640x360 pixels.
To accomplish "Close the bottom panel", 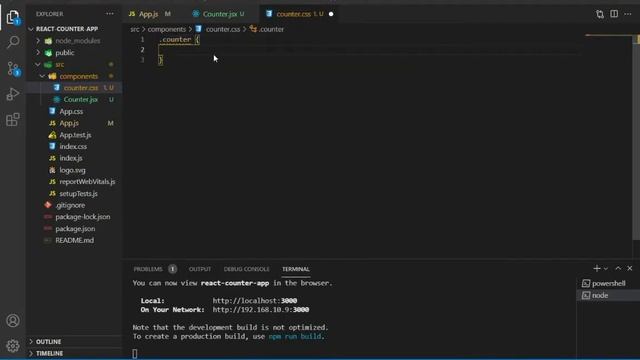I will click(629, 268).
